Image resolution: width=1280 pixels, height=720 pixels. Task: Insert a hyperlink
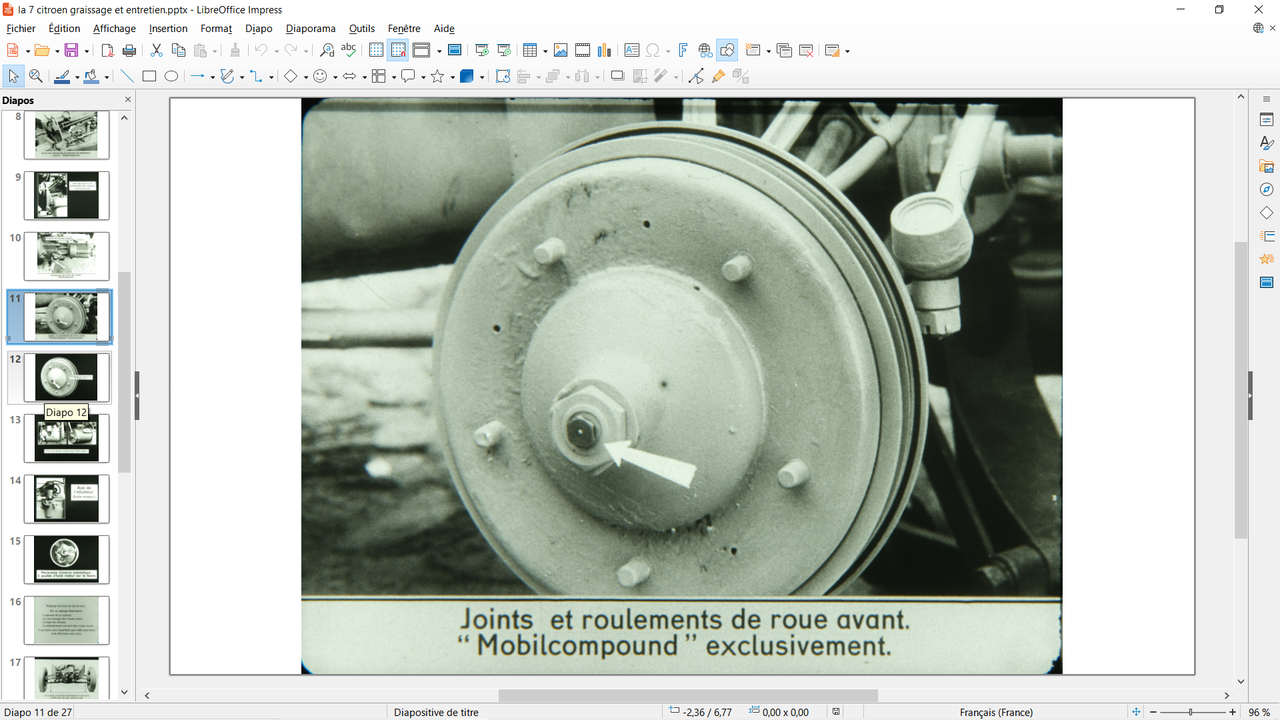(x=705, y=50)
